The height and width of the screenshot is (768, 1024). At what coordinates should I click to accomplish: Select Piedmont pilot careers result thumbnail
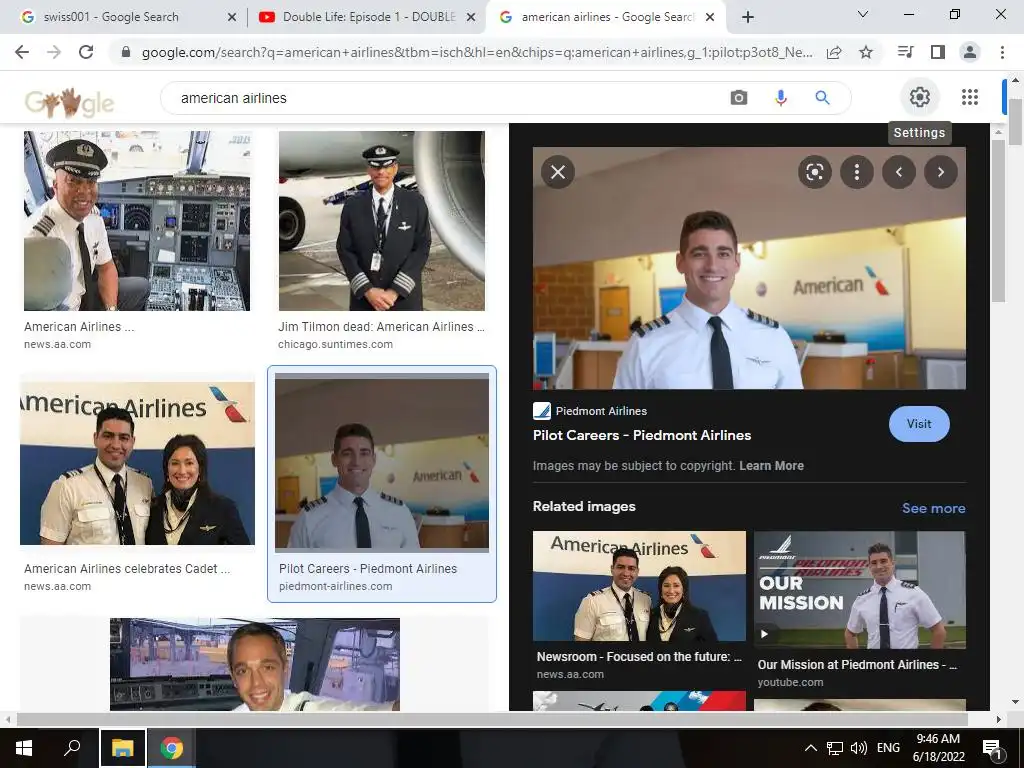[x=382, y=463]
